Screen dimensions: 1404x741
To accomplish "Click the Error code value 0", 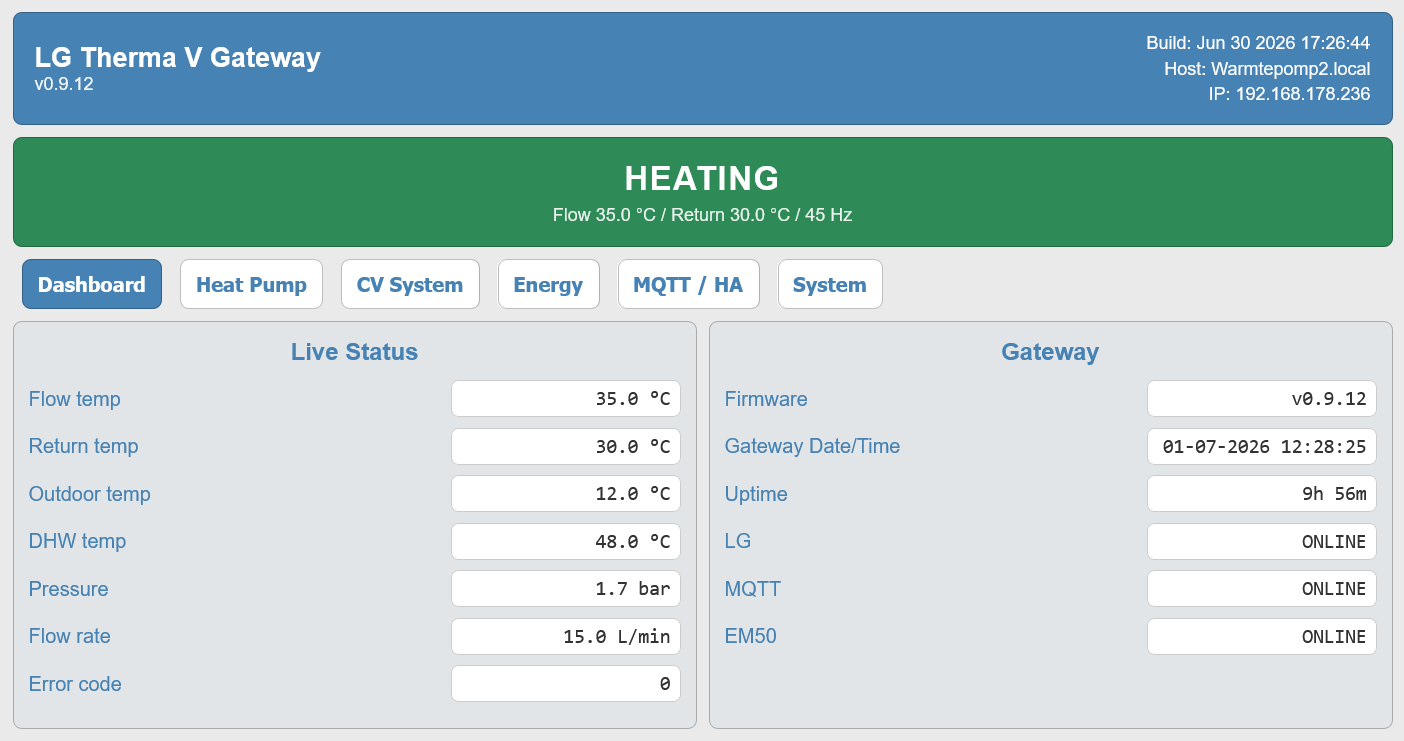I will click(566, 683).
